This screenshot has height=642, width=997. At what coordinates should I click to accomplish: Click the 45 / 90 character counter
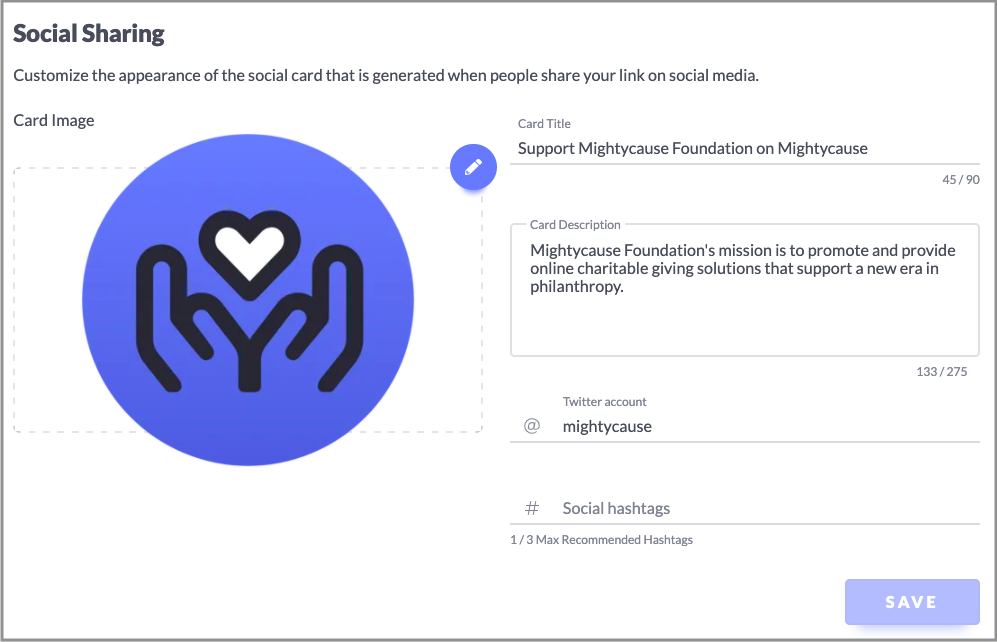[x=961, y=180]
